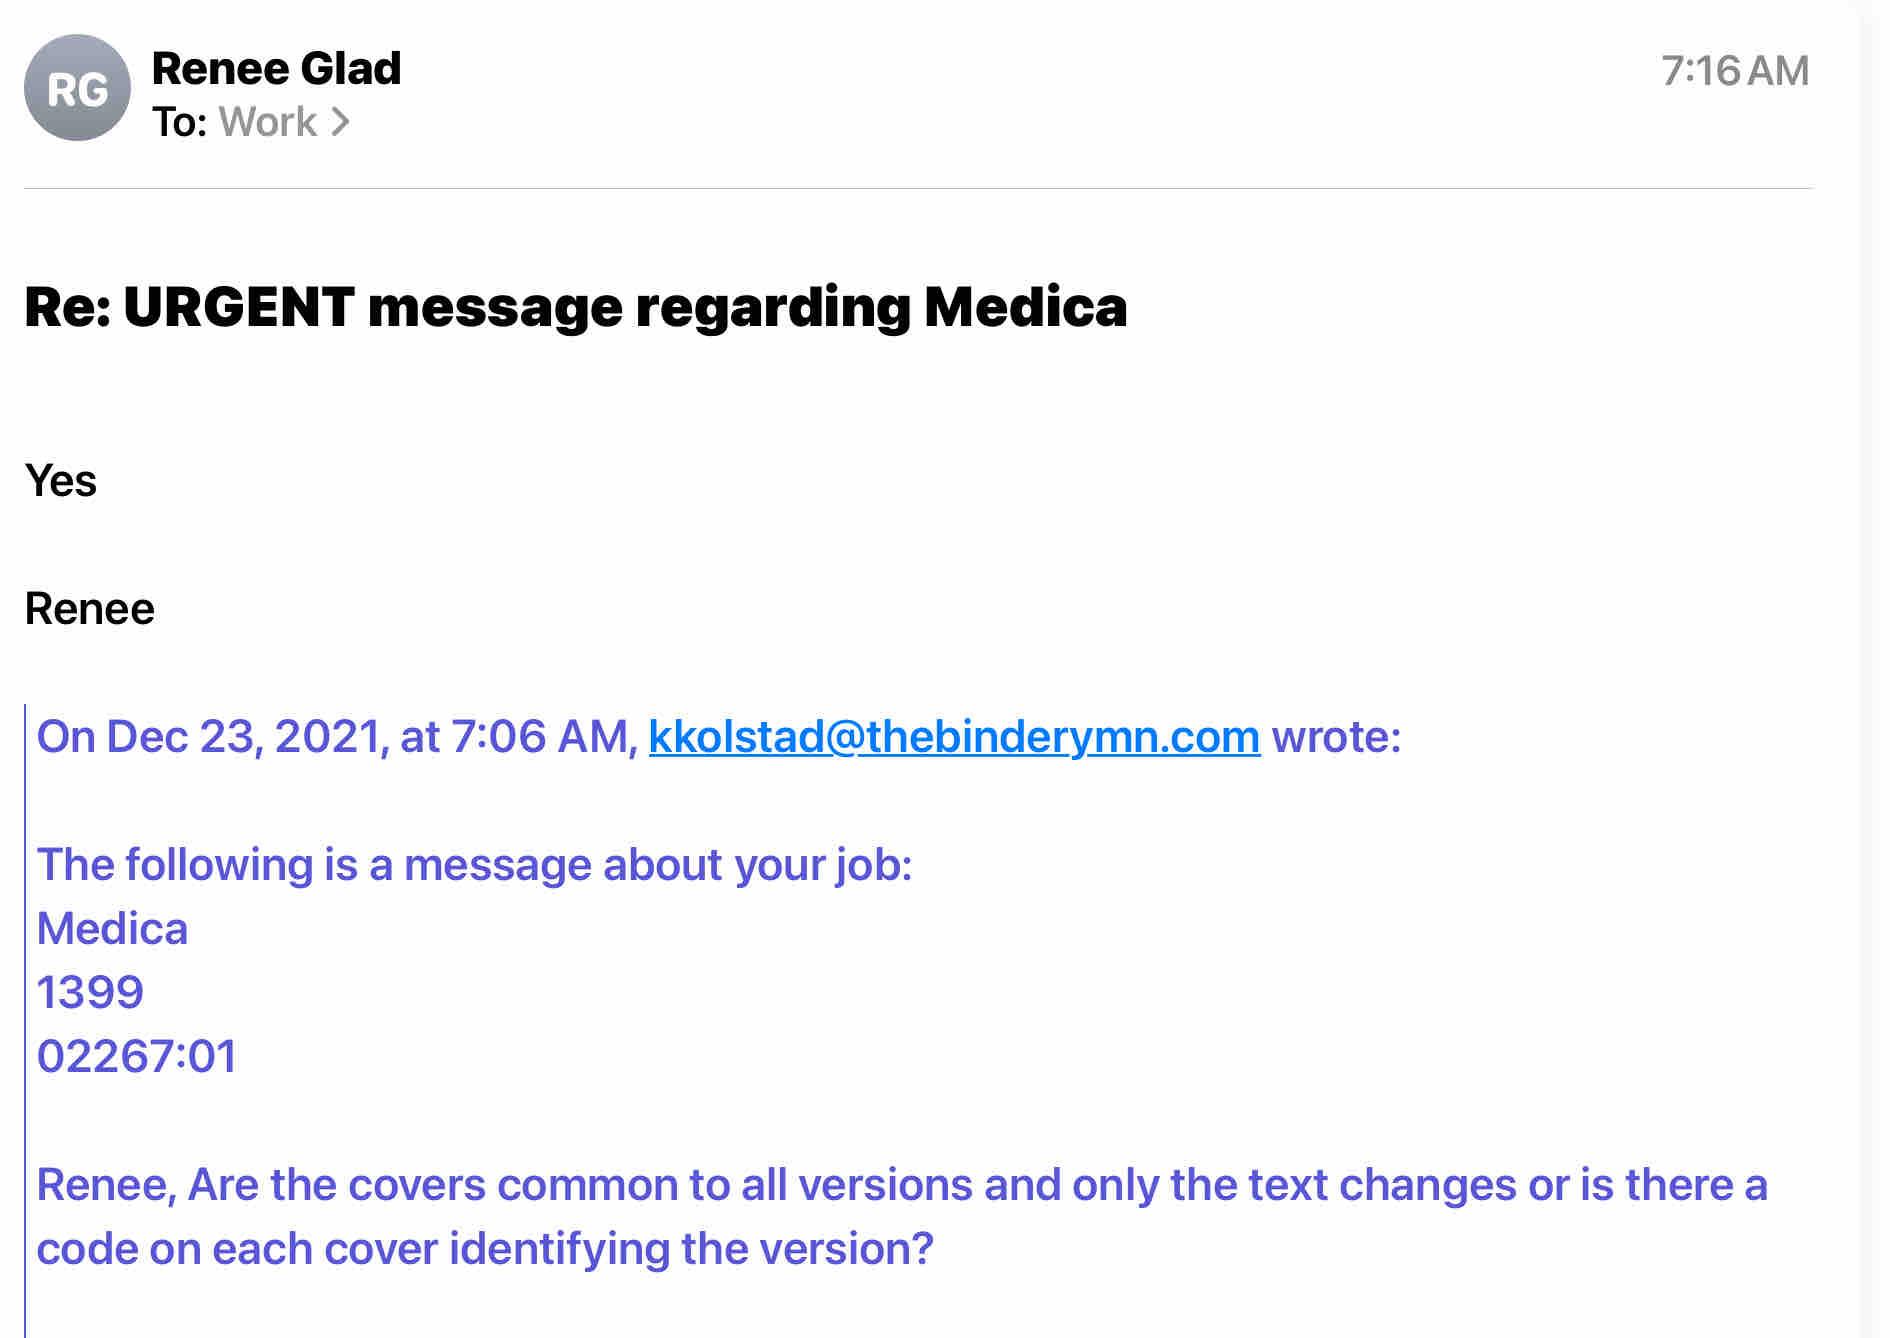Expand recipients with chevron beside Work
Image resolution: width=1890 pixels, height=1338 pixels.
pyautogui.click(x=341, y=122)
